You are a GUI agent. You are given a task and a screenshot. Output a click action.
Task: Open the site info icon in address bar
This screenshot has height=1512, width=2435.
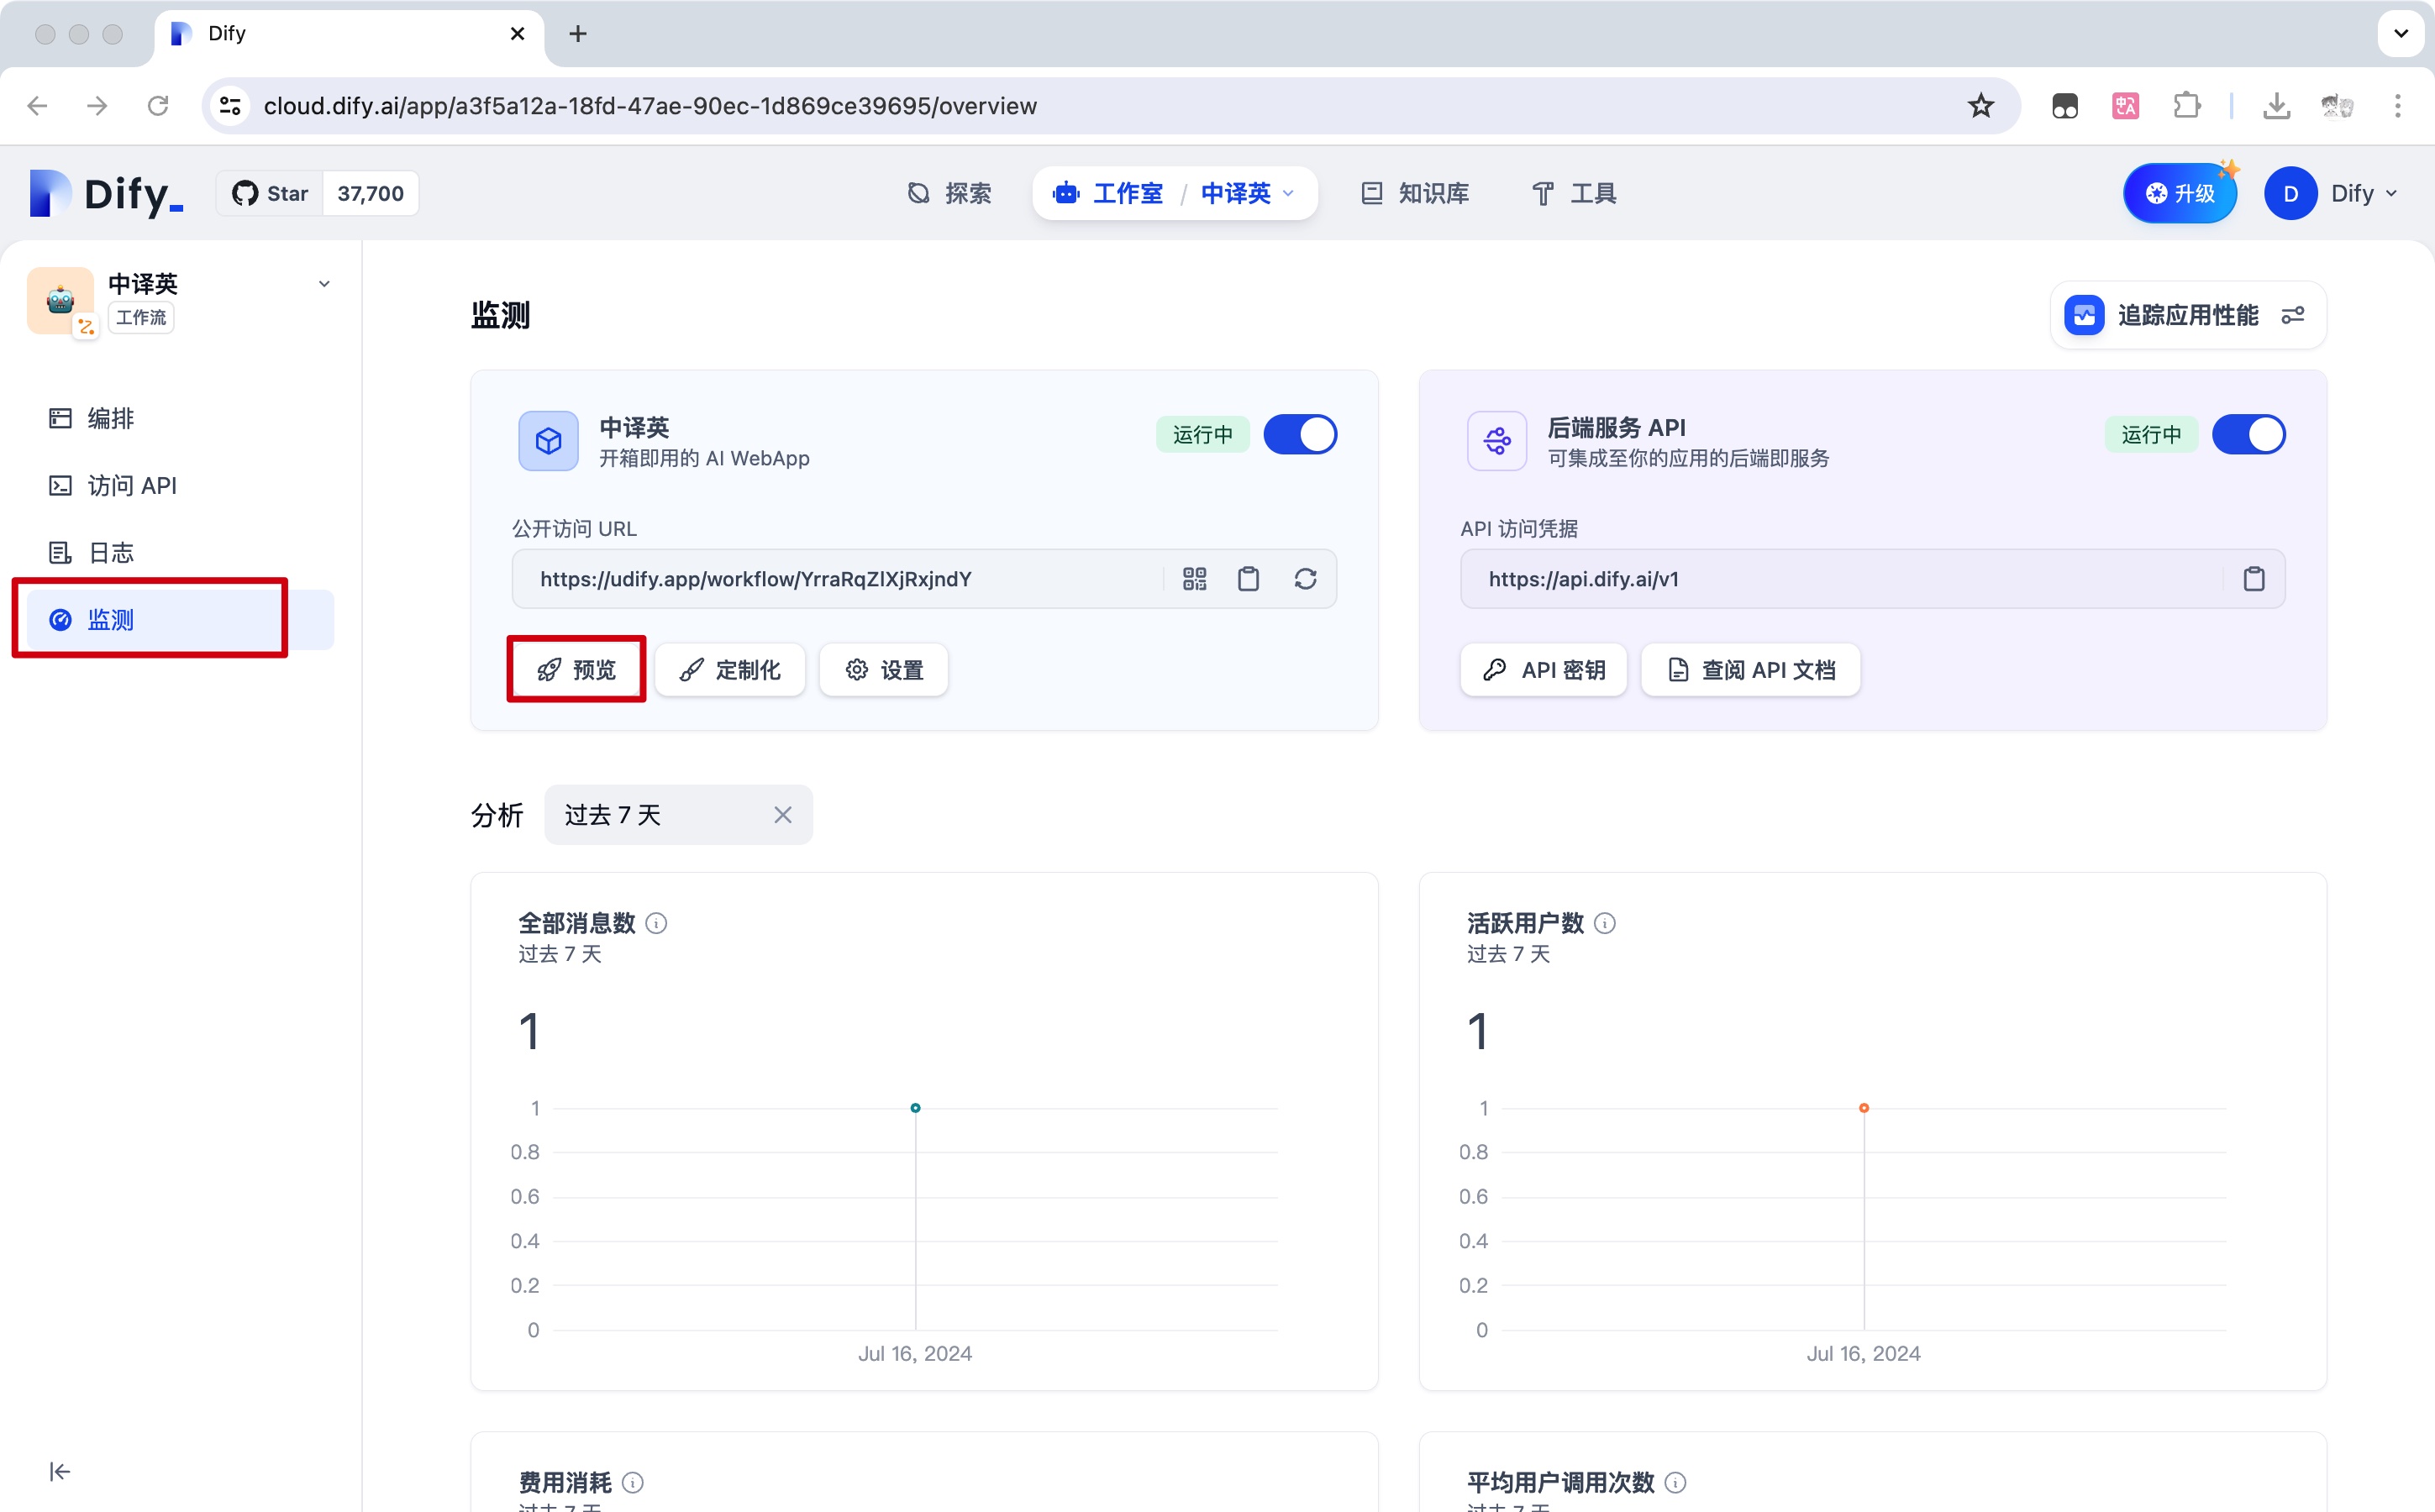click(230, 105)
